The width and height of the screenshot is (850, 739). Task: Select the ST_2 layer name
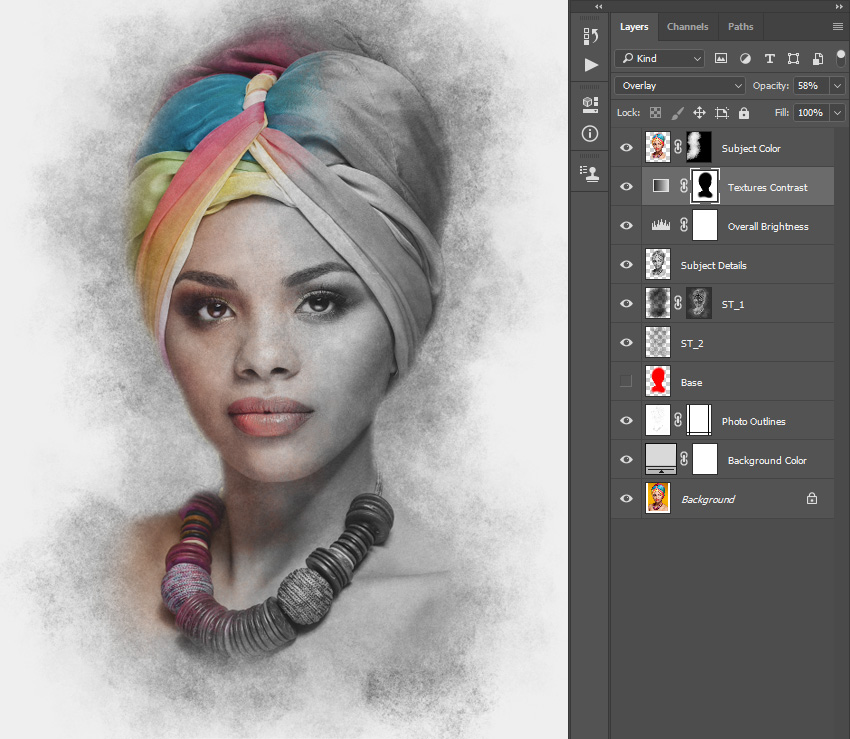point(692,343)
